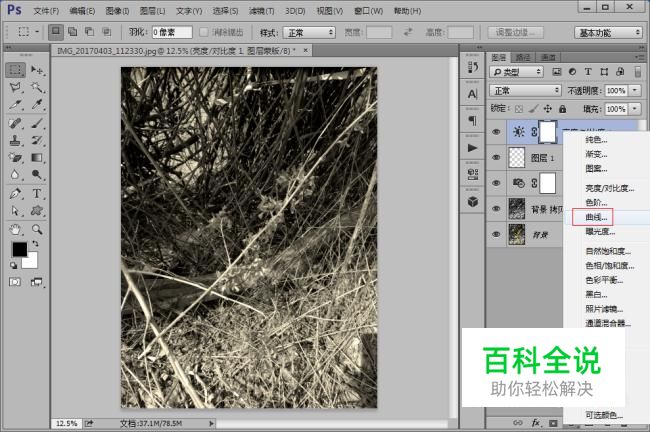Select the Brush tool
This screenshot has height=432, width=650.
pos(37,123)
